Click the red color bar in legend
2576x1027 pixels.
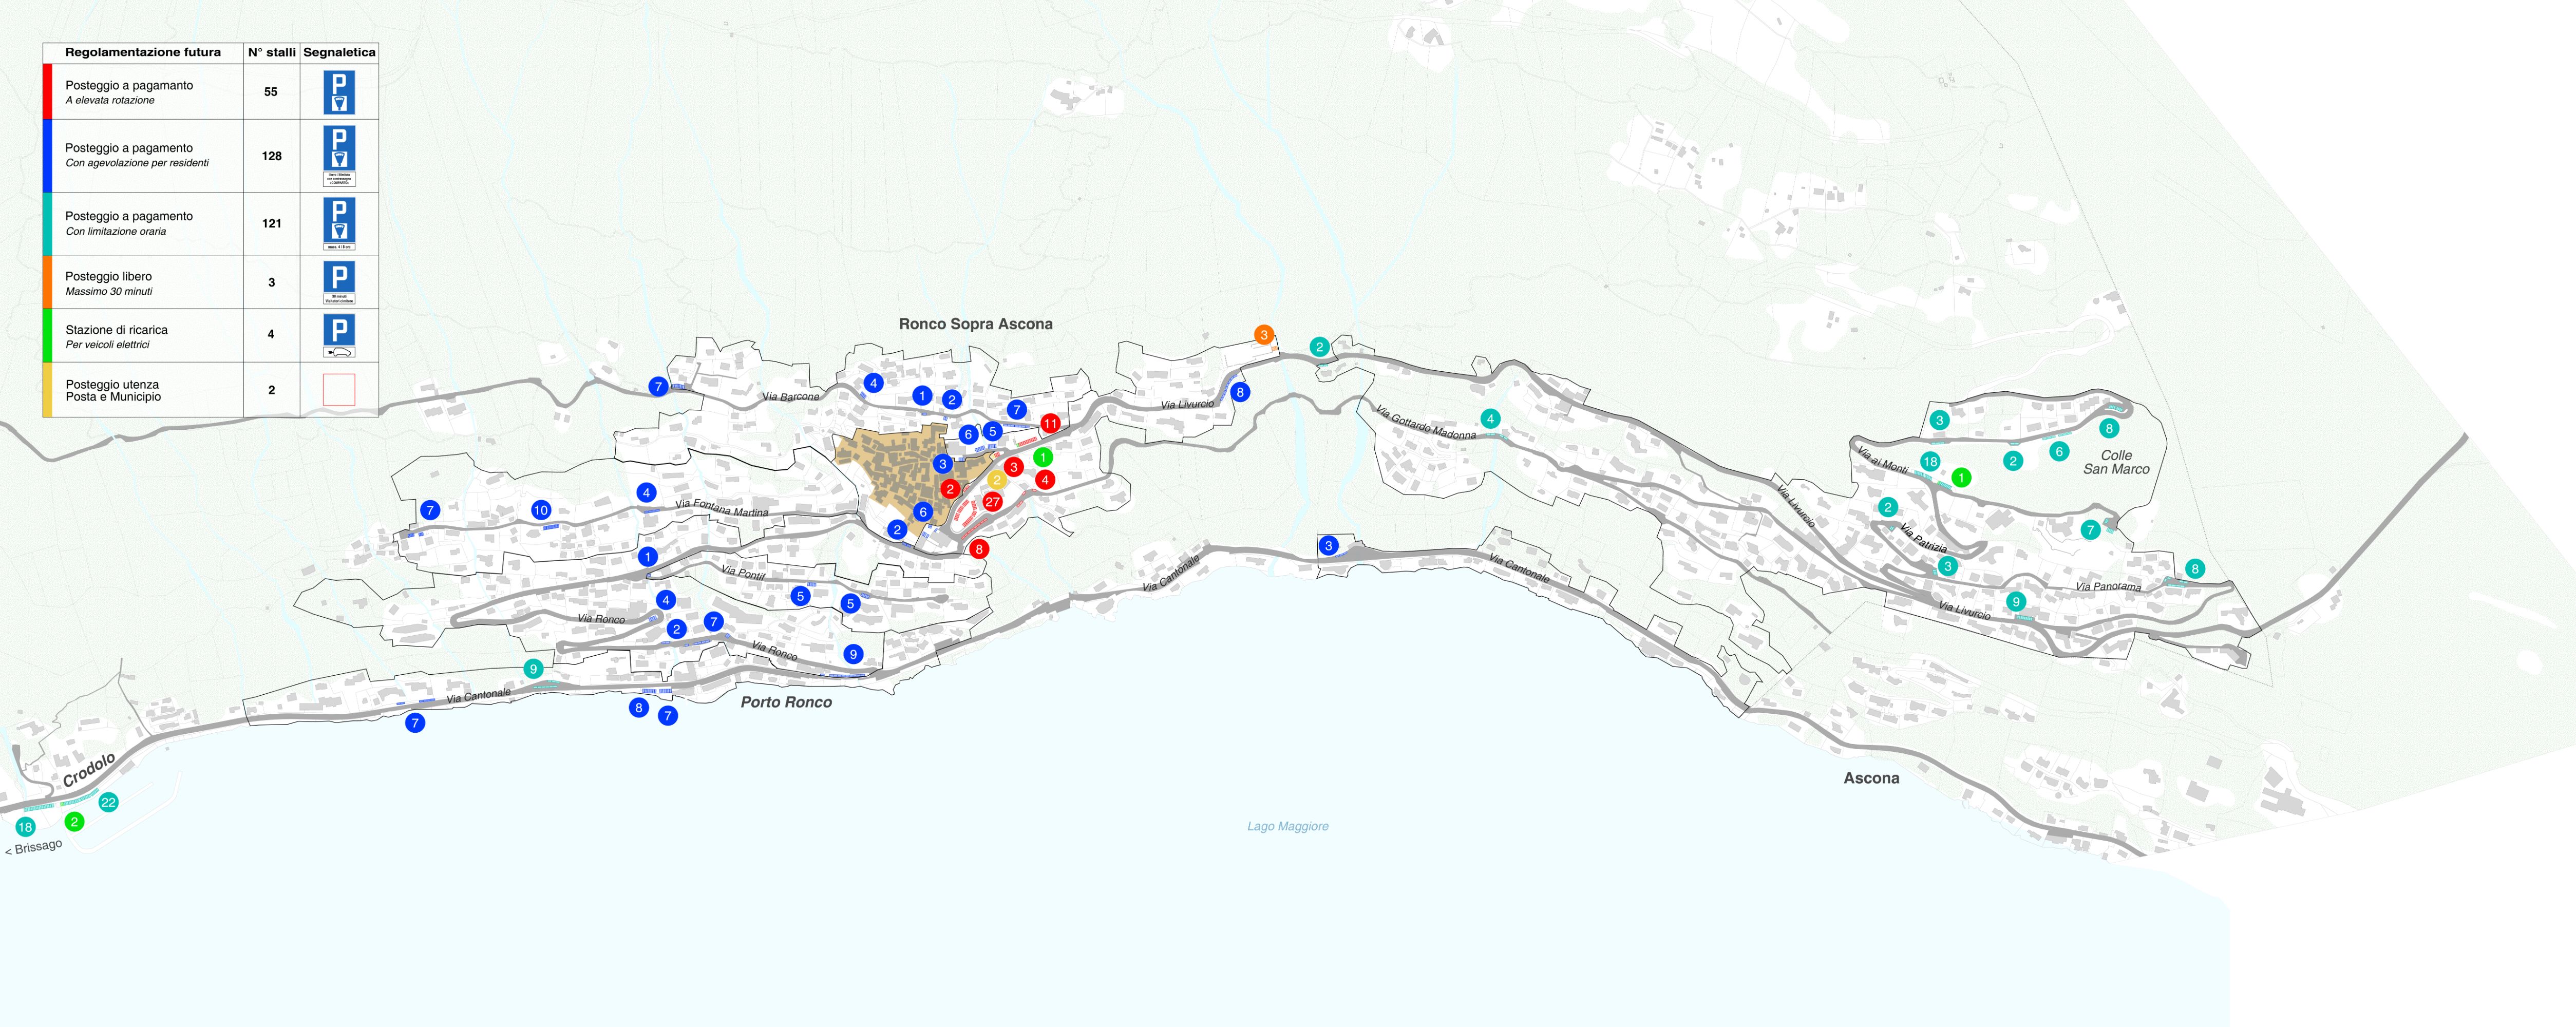click(47, 92)
